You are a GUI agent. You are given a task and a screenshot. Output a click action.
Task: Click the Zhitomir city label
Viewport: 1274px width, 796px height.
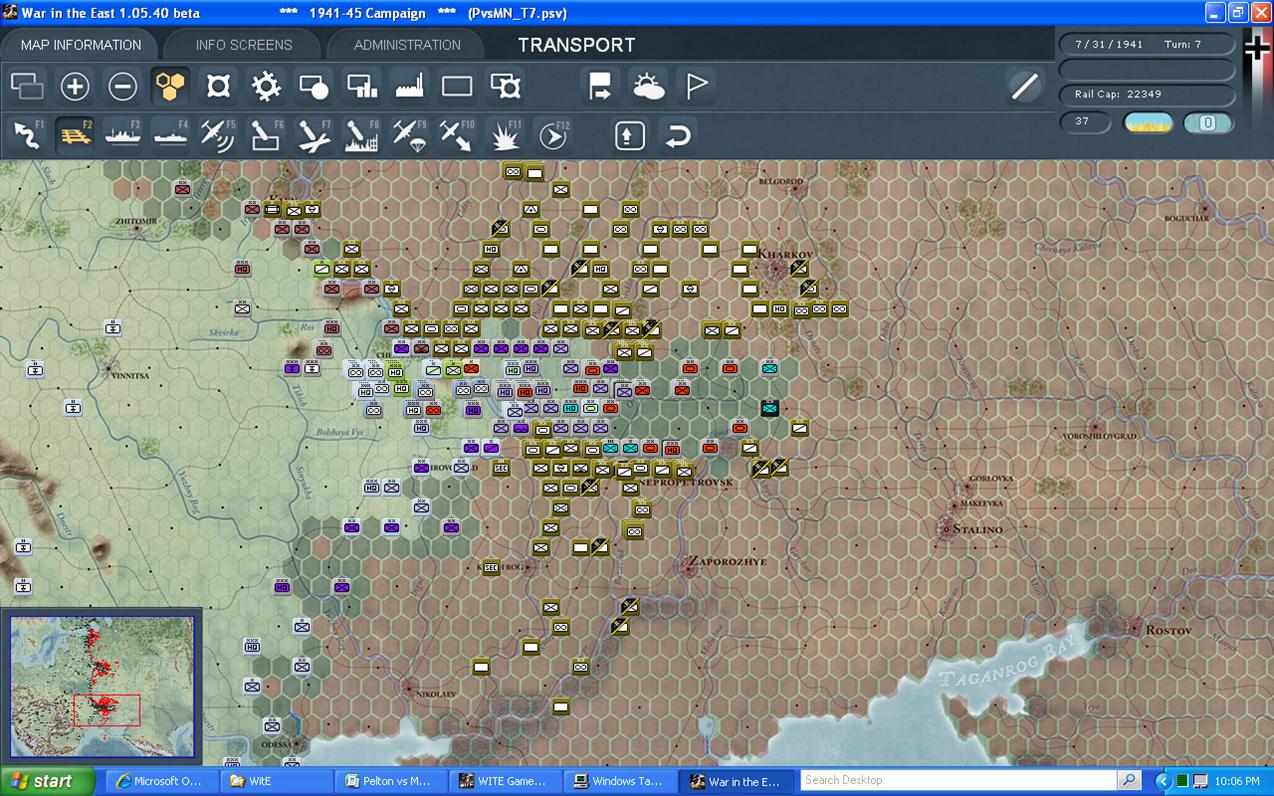click(137, 221)
